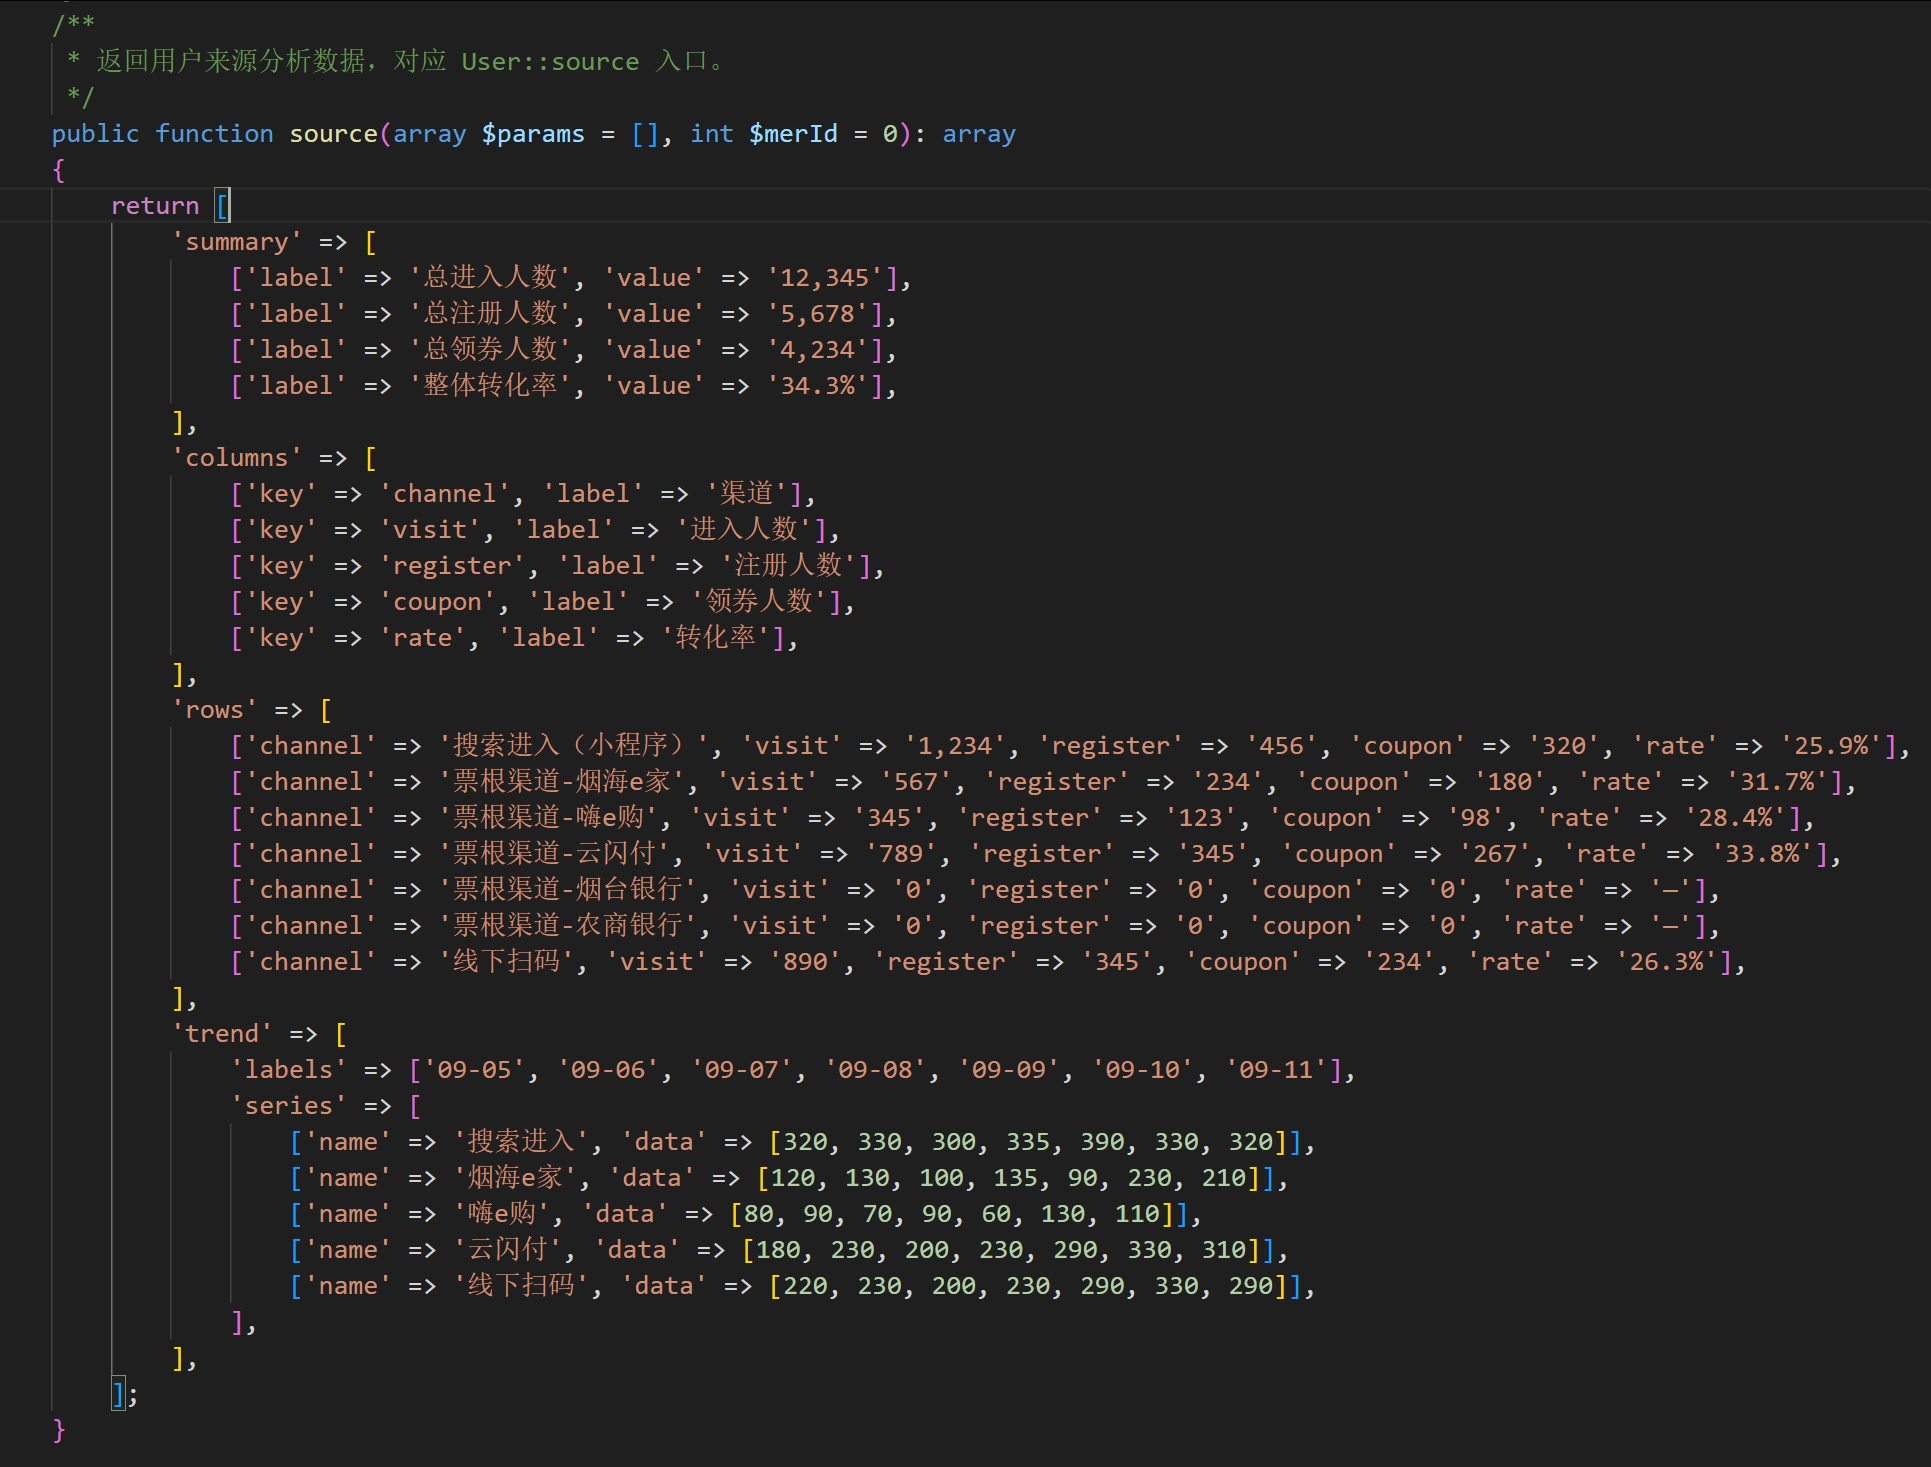Click the columns key value 'register'

452,566
